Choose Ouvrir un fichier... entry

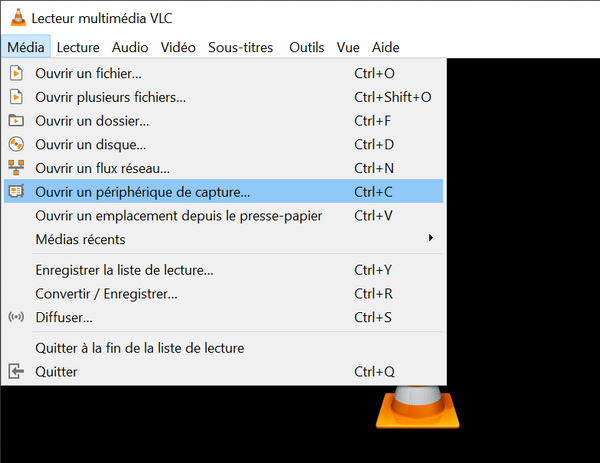point(223,73)
